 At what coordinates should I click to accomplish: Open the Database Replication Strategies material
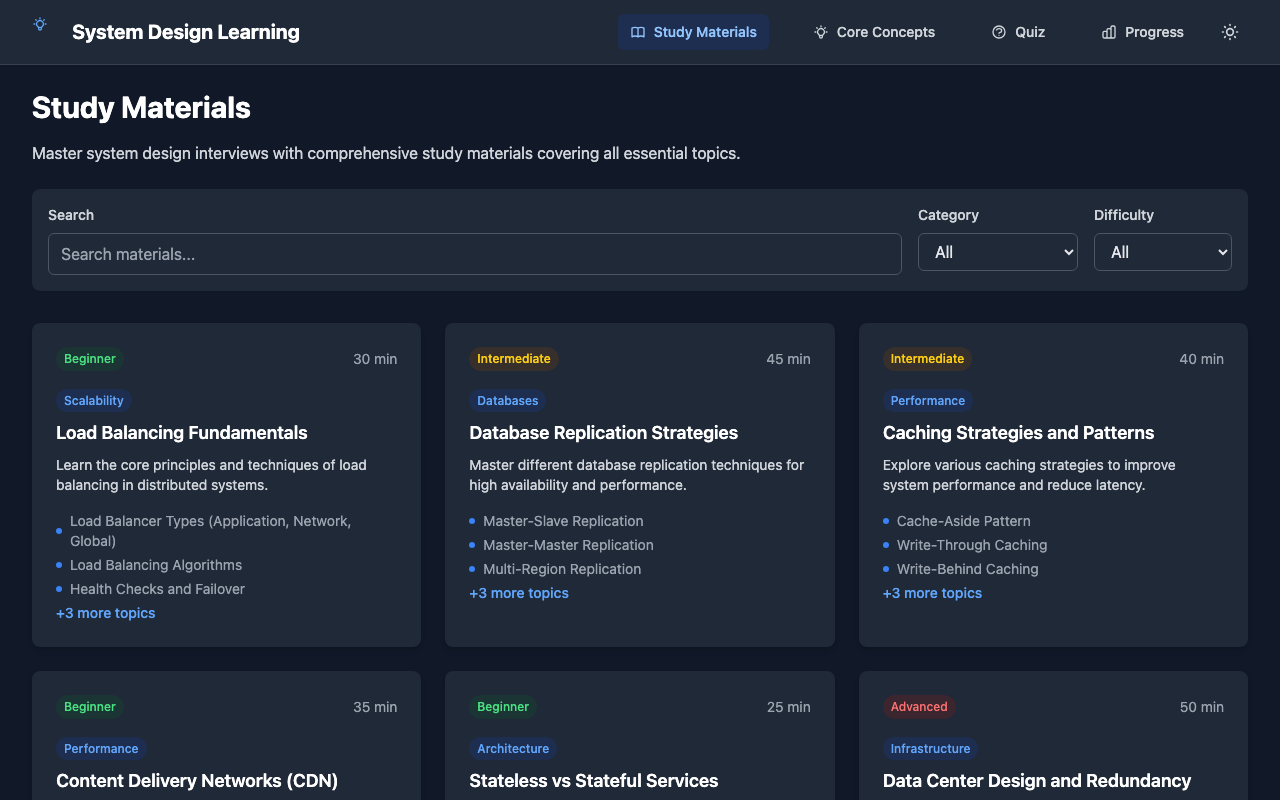click(x=603, y=432)
